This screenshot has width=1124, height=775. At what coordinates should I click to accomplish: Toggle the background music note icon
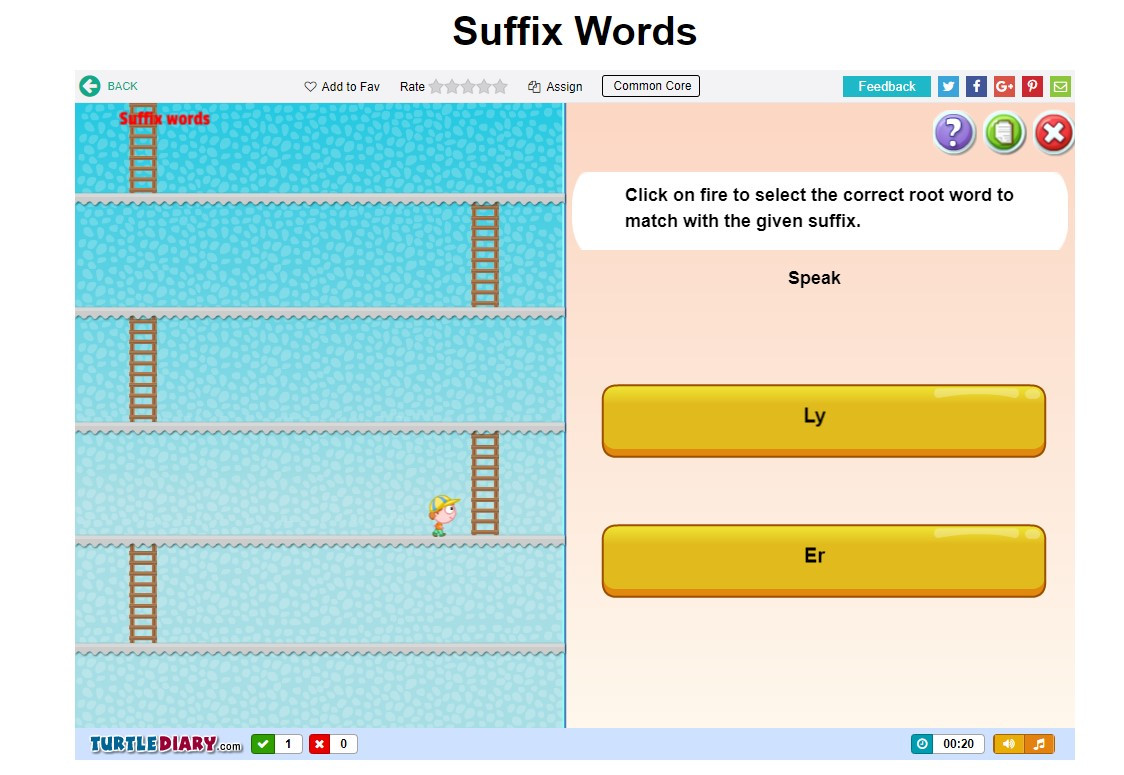point(1040,744)
